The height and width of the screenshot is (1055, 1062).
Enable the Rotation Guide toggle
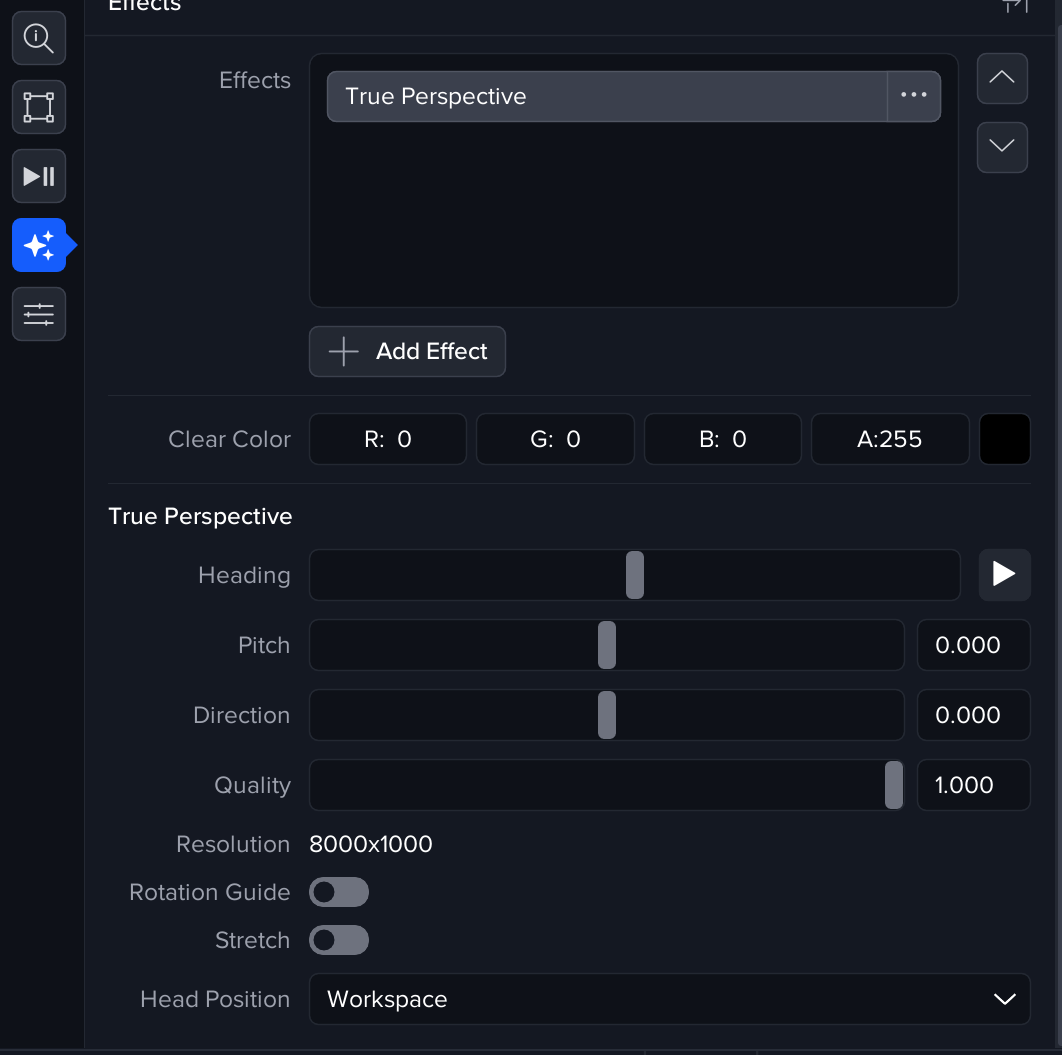tap(339, 892)
